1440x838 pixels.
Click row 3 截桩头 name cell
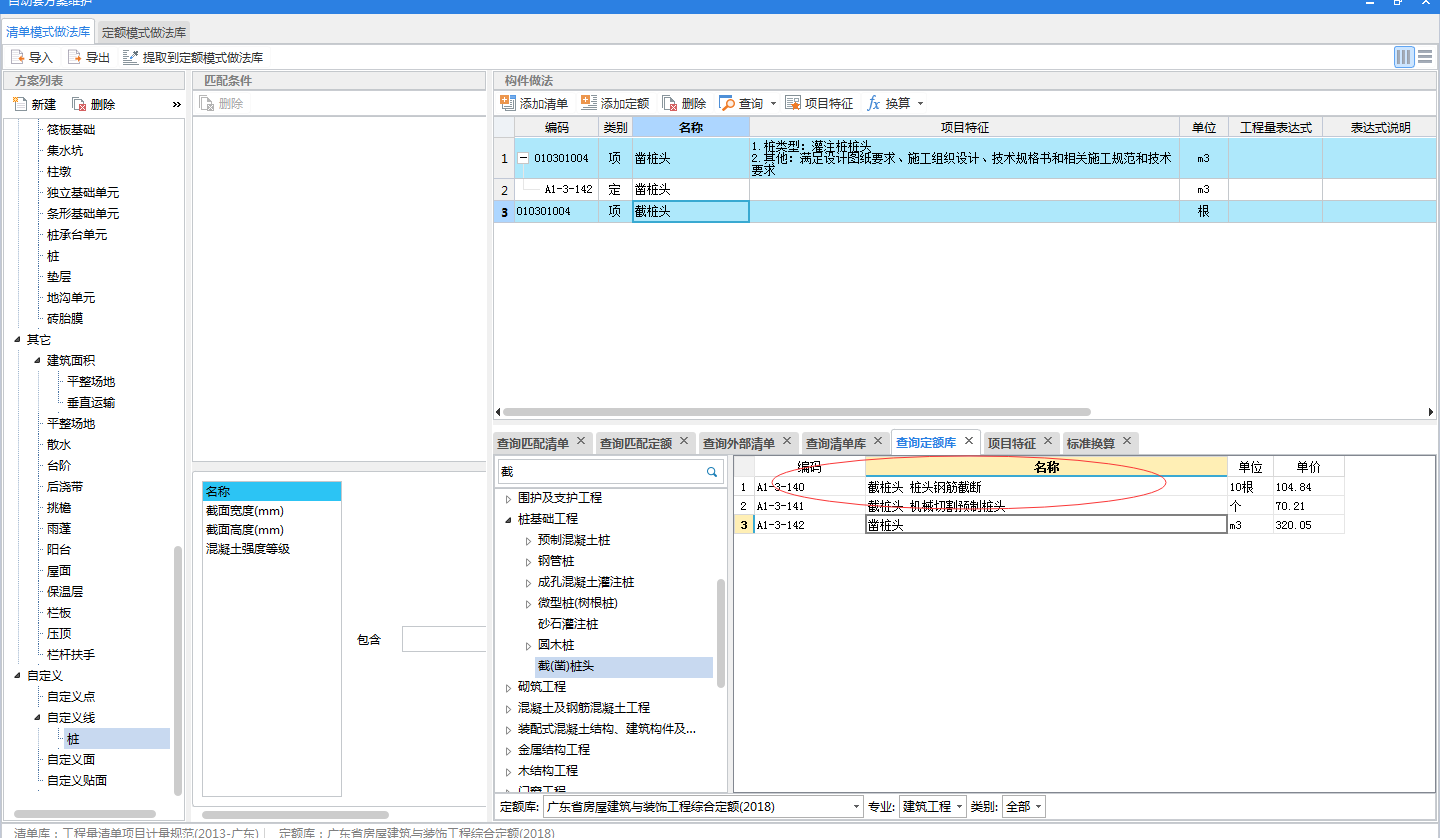click(x=691, y=211)
